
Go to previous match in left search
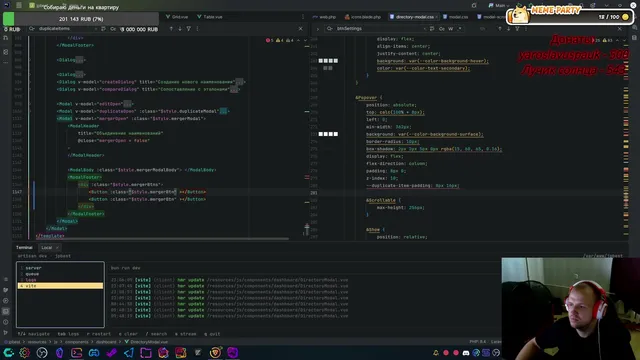pos(171,29)
